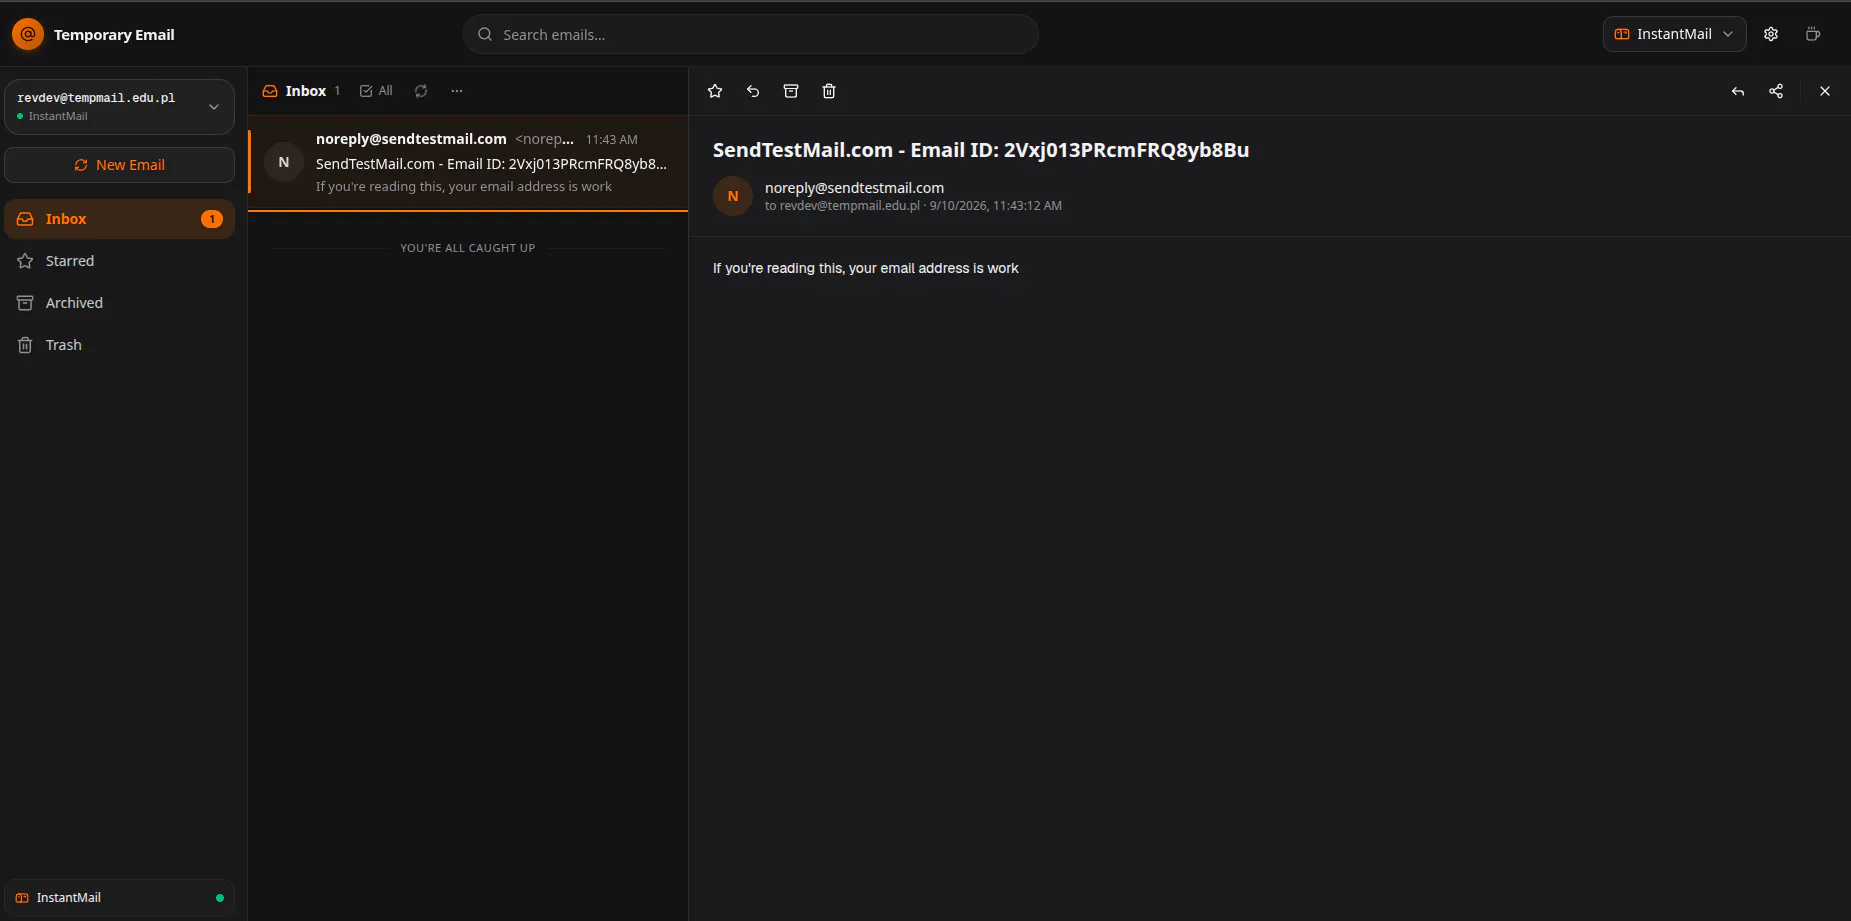
Task: Click the InstantMail status bar at bottom
Action: click(x=119, y=898)
